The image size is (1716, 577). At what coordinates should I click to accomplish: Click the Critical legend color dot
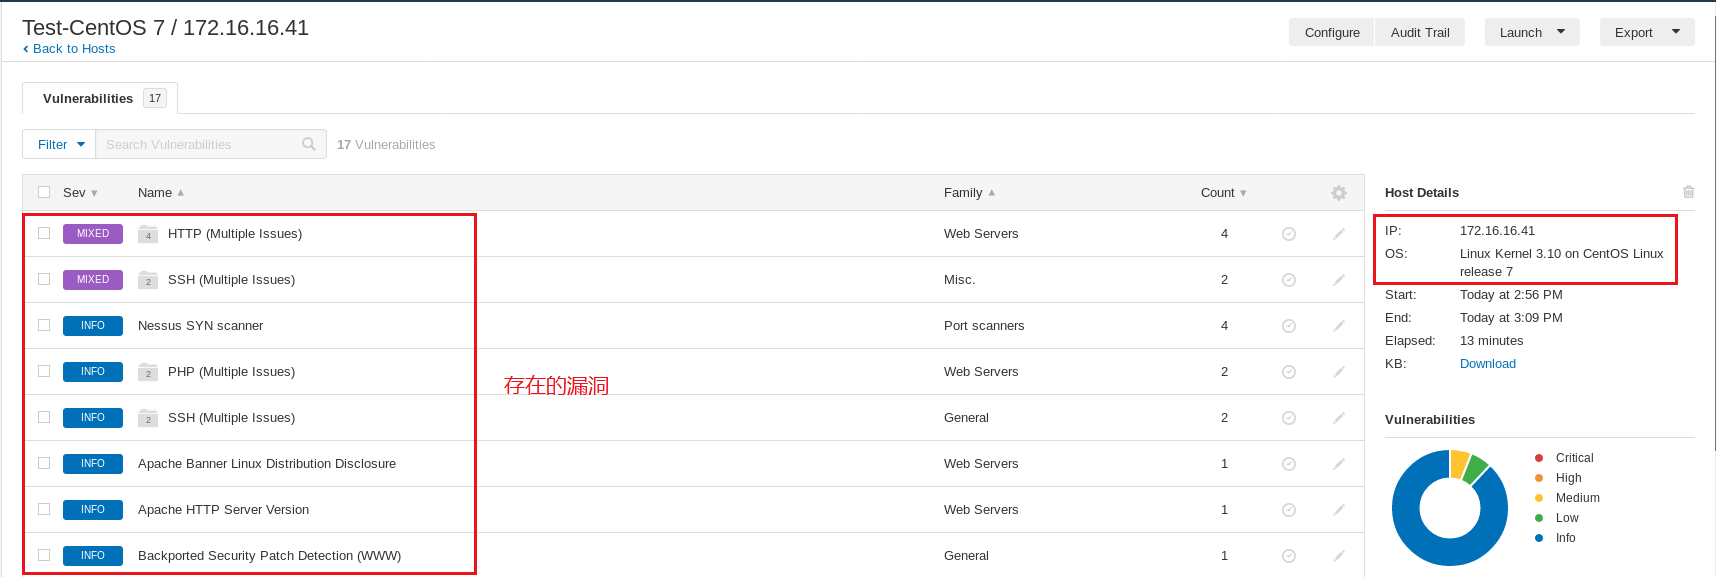point(1539,458)
